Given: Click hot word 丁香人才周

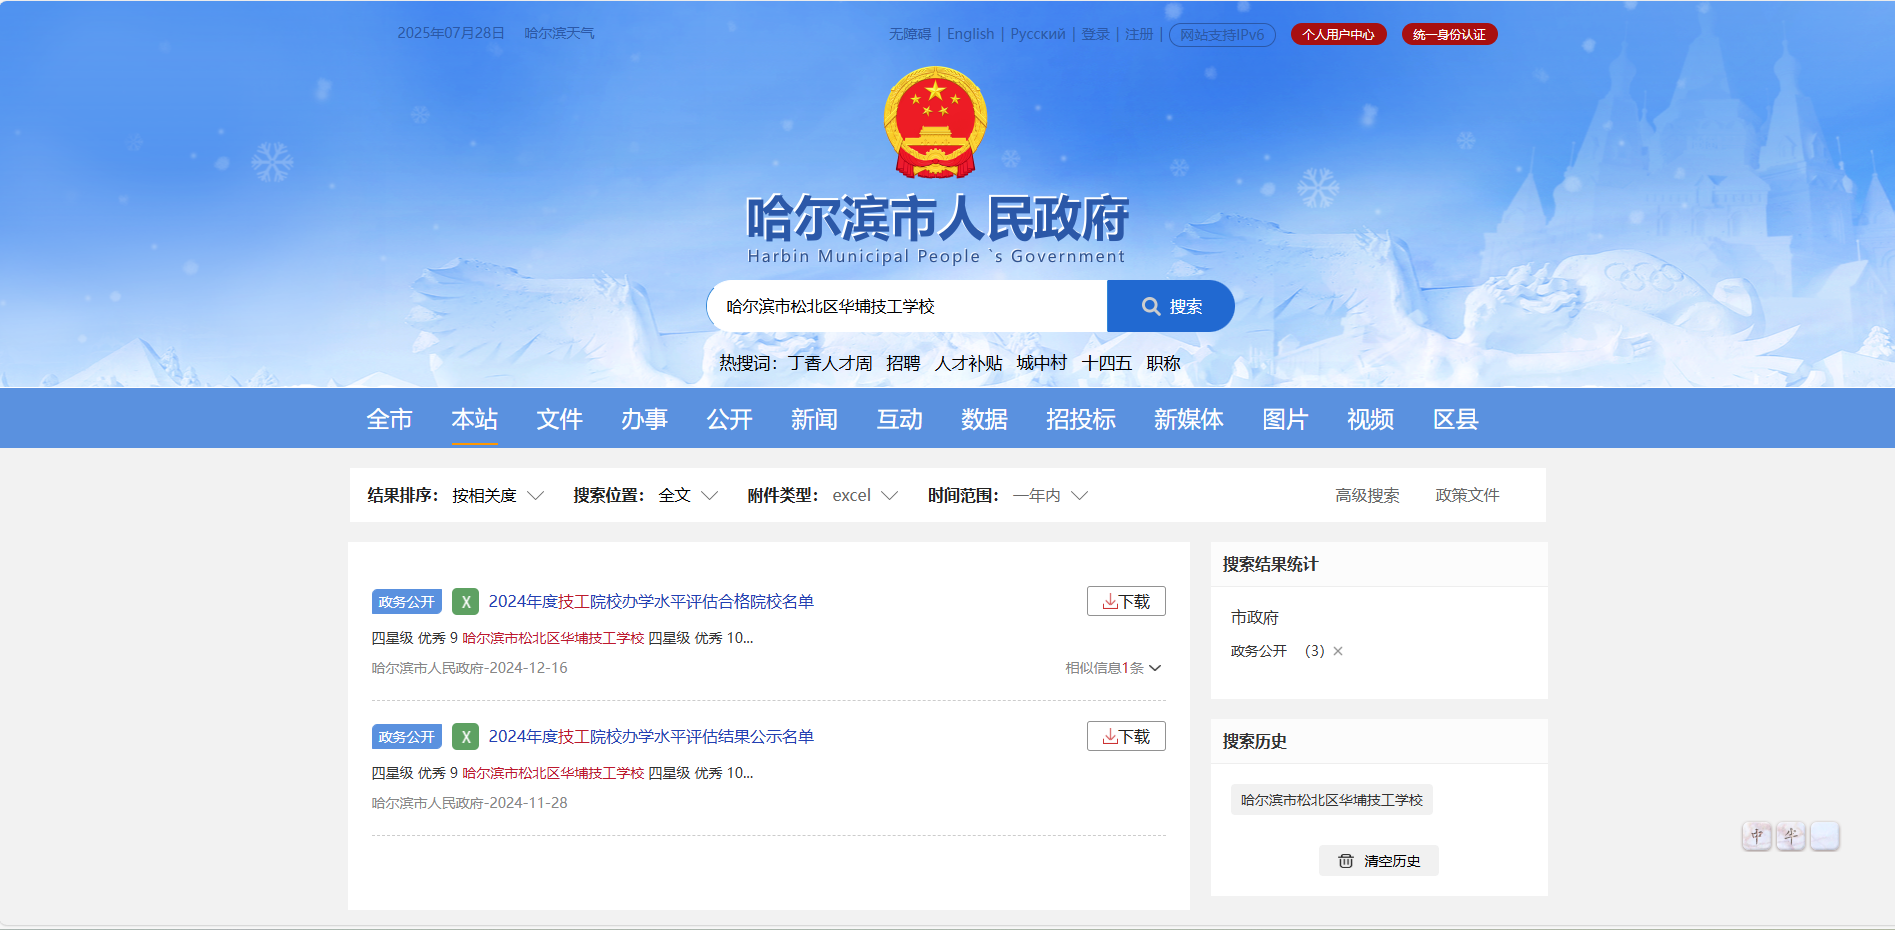Looking at the screenshot, I should point(830,363).
